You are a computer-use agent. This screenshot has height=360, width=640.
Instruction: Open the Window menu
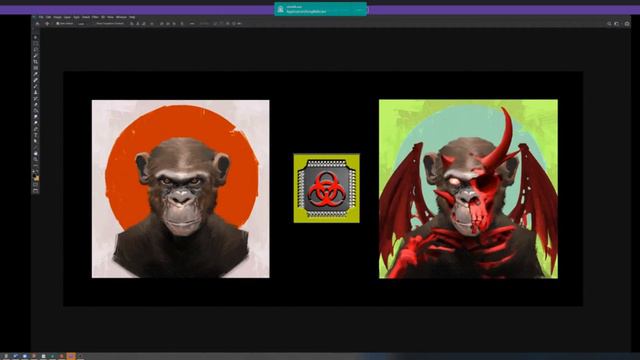[121, 17]
